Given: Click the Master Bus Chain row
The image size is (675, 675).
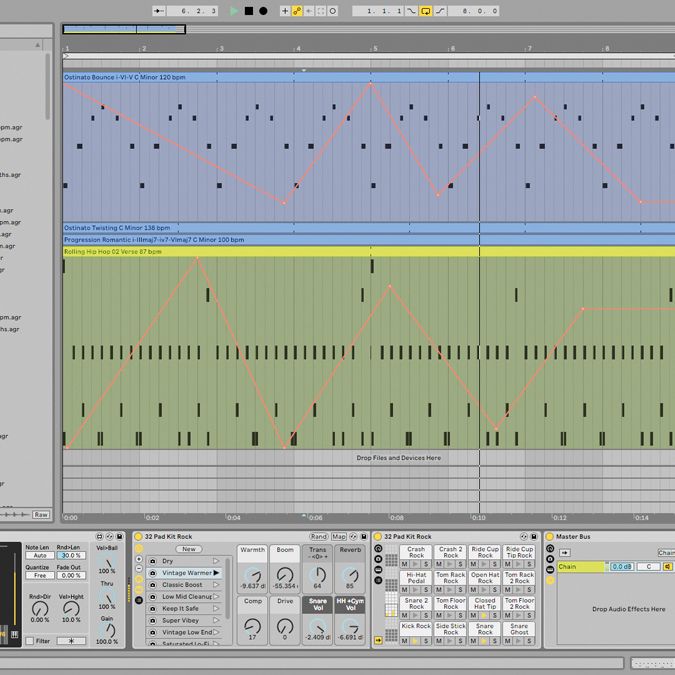Looking at the screenshot, I should pyautogui.click(x=581, y=567).
